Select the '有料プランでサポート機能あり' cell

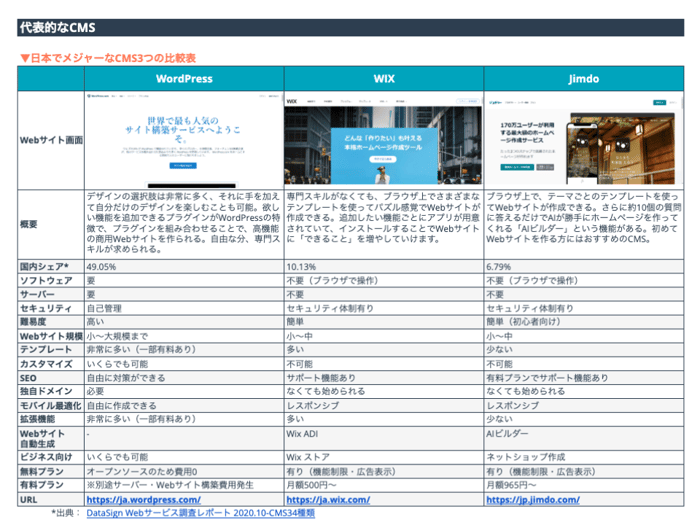tap(547, 378)
